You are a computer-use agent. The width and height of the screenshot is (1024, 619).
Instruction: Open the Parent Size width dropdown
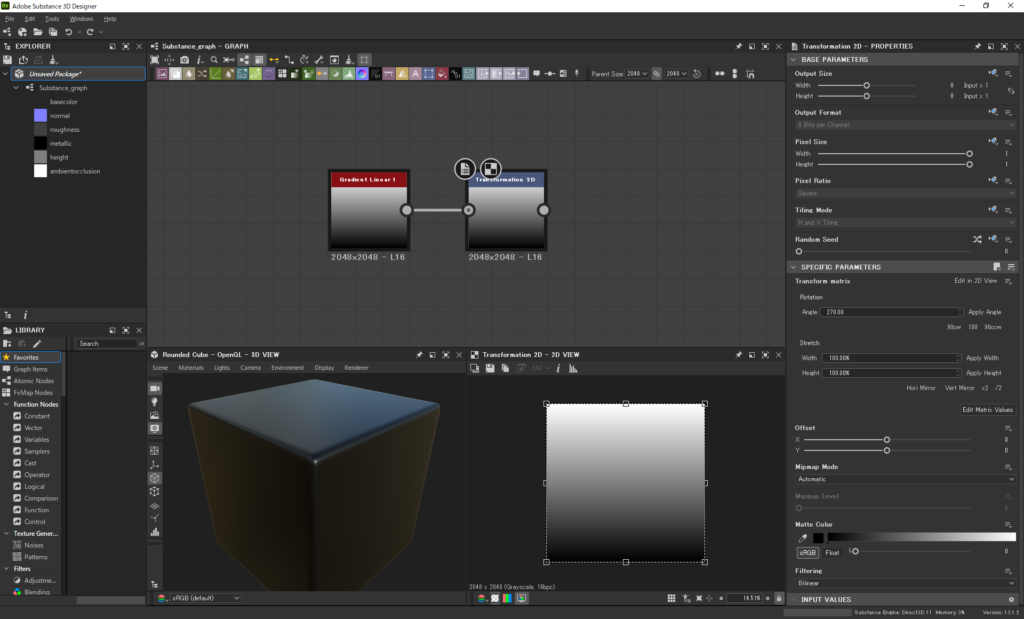point(637,74)
